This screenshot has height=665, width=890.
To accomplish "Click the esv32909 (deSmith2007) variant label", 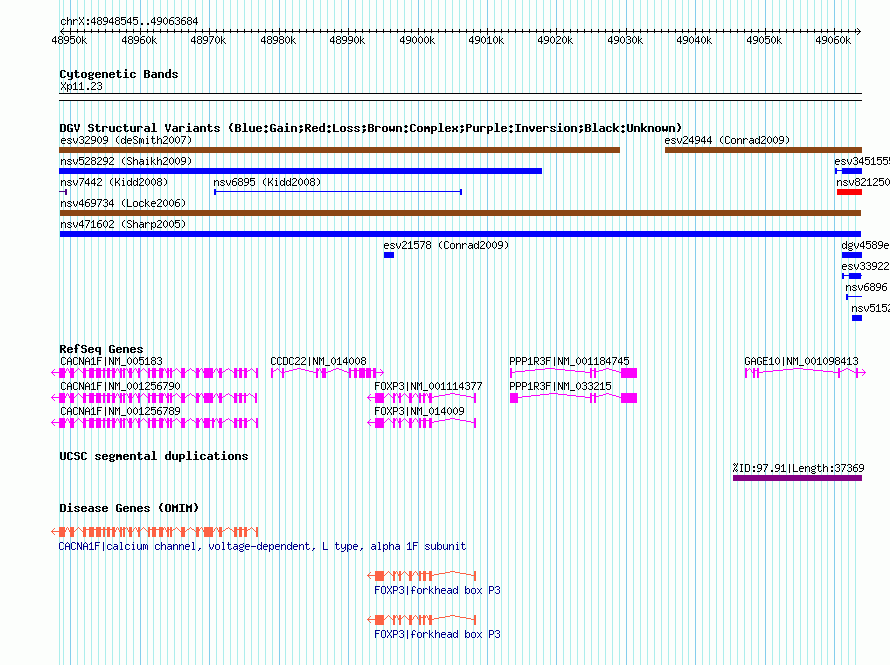I will 126,140.
